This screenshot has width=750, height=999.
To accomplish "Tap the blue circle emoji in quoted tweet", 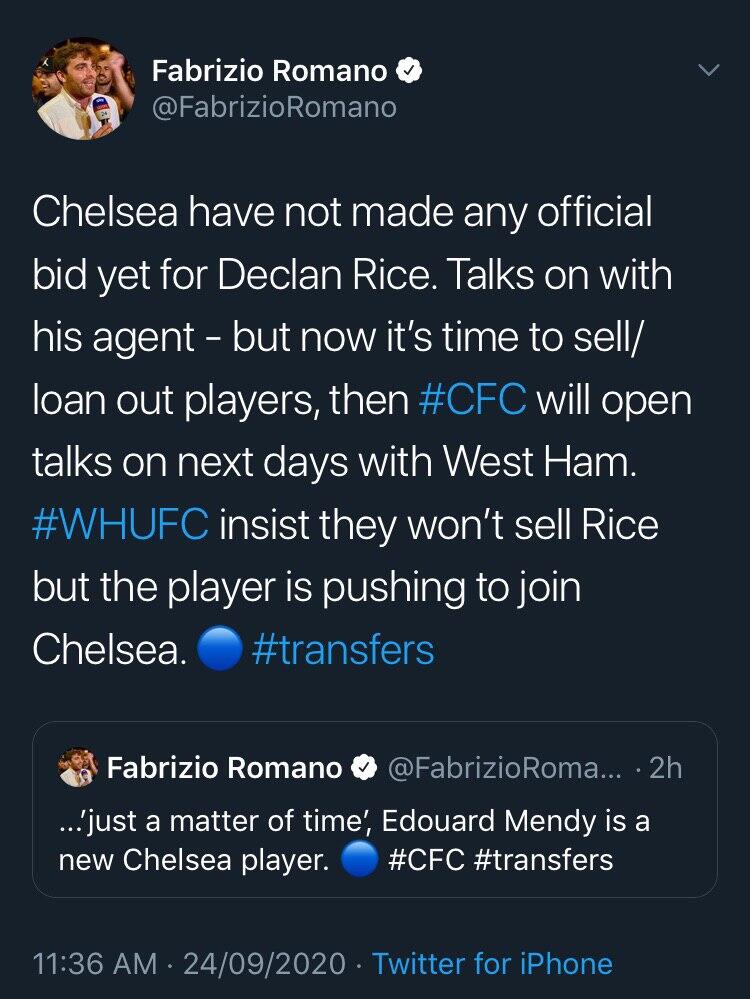I will tap(358, 859).
